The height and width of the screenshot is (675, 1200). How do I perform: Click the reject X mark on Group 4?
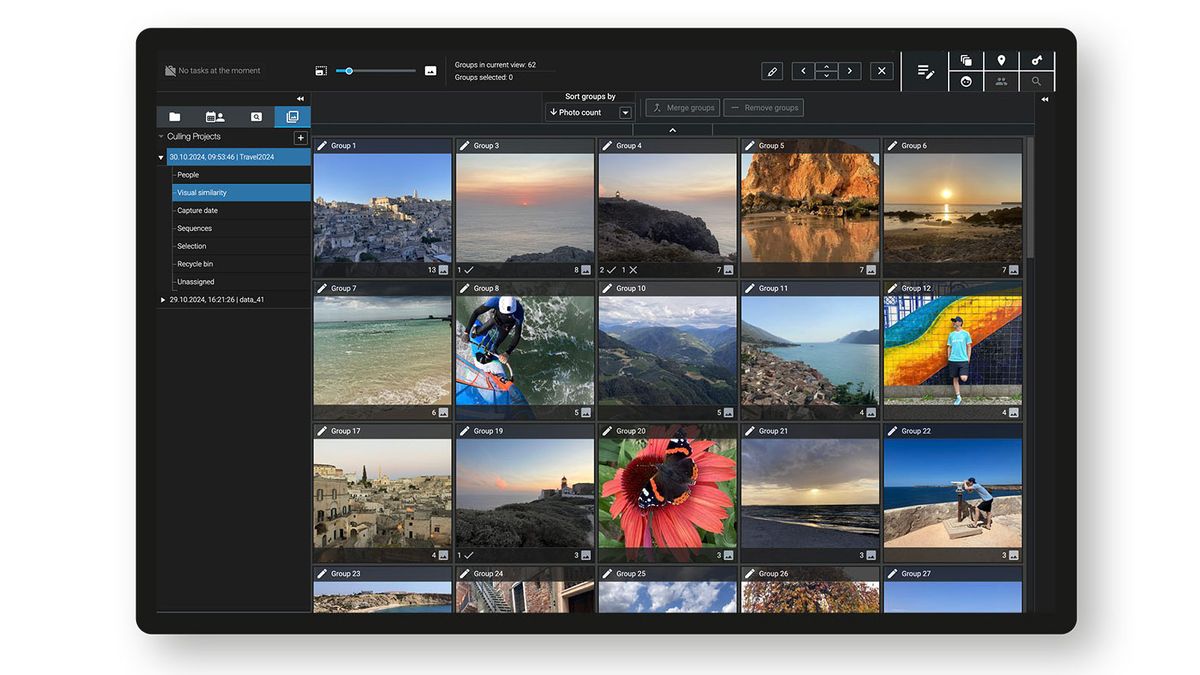point(633,270)
